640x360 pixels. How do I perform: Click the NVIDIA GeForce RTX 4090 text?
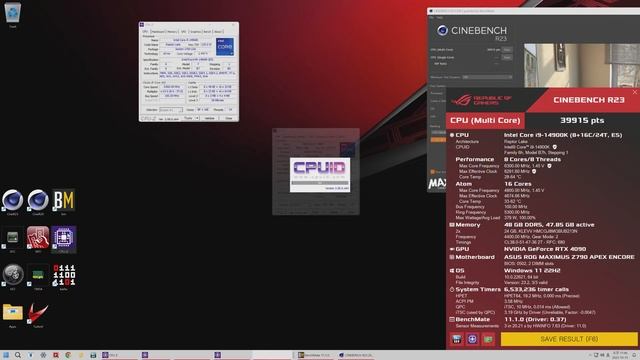[545, 249]
